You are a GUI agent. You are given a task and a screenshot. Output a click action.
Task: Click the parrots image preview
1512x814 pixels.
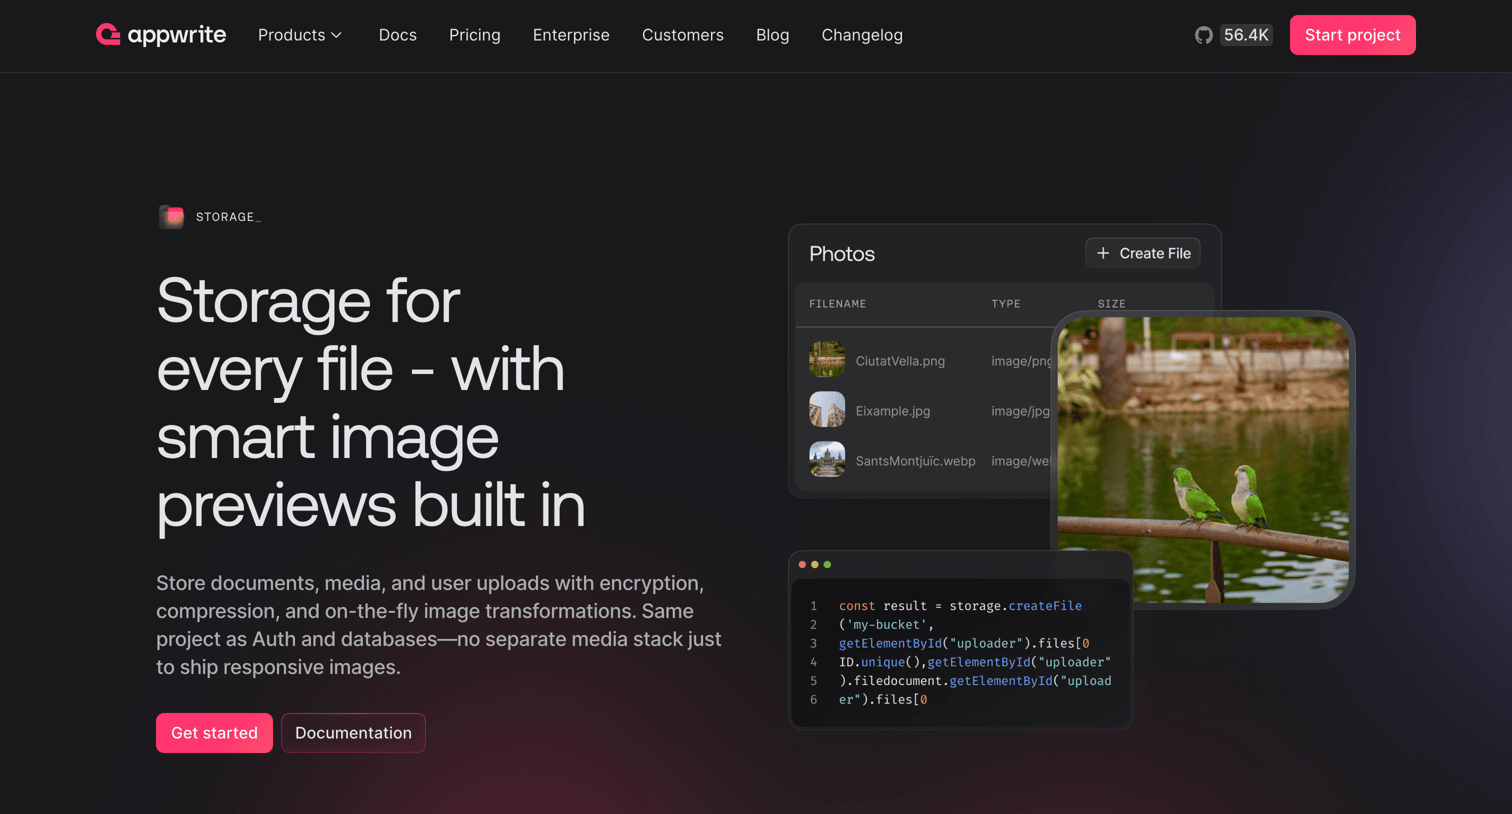click(x=1203, y=460)
